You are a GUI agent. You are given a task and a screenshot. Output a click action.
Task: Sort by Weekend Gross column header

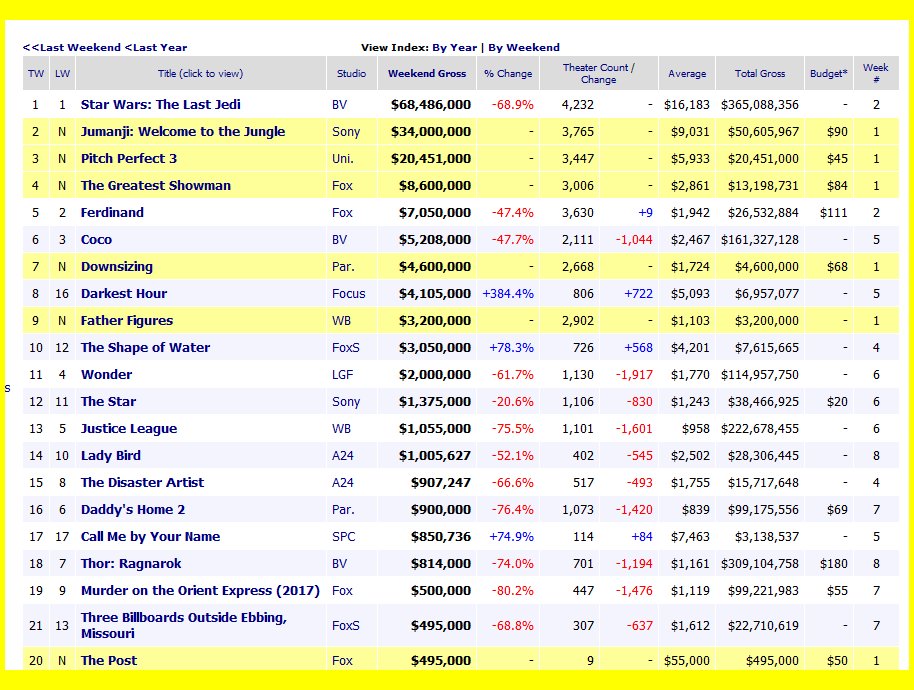click(427, 73)
